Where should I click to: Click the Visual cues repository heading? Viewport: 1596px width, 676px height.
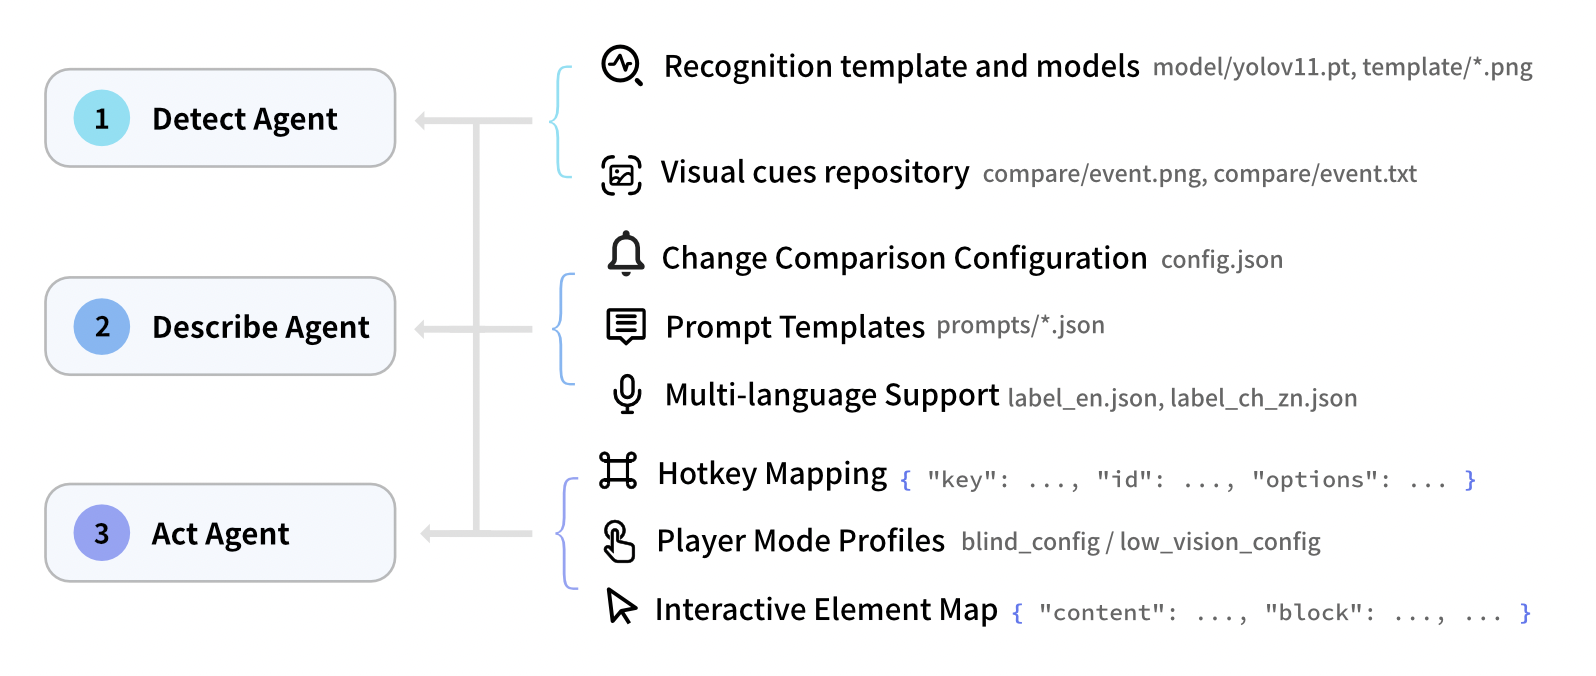(x=814, y=172)
